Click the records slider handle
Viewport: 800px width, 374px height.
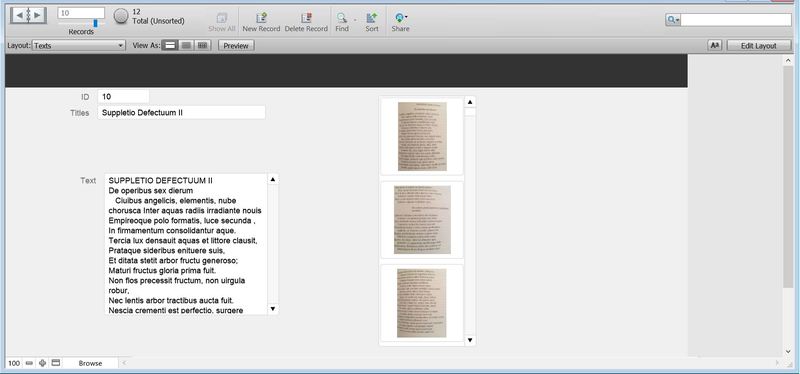(x=95, y=23)
